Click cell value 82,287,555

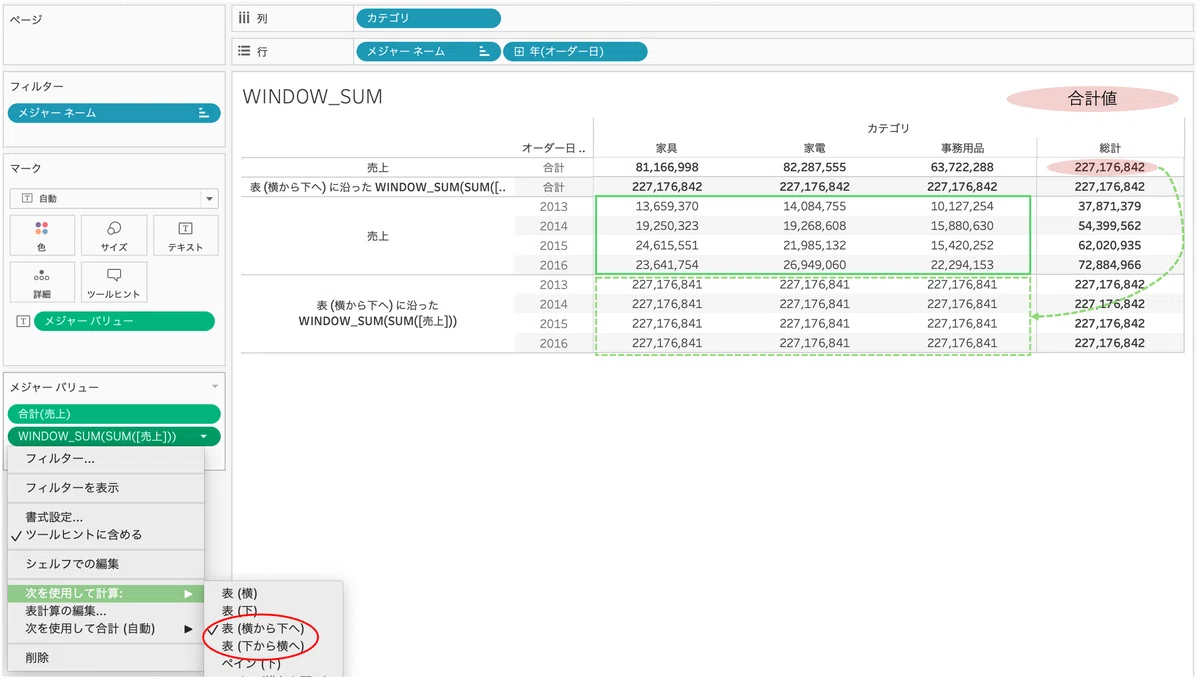(814, 167)
